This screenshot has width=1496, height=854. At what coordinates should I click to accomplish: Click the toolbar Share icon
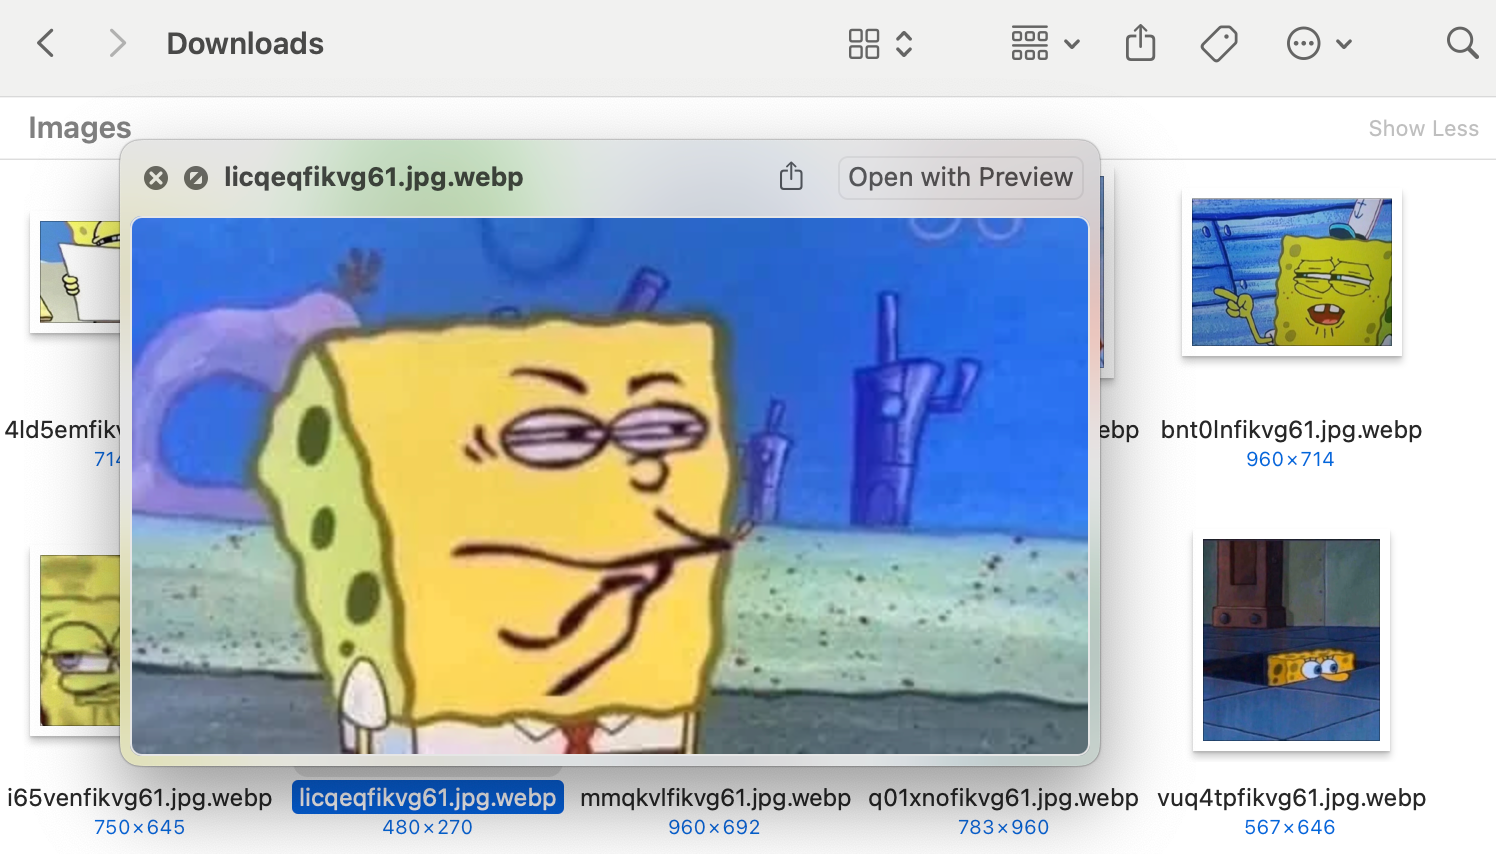click(1140, 43)
